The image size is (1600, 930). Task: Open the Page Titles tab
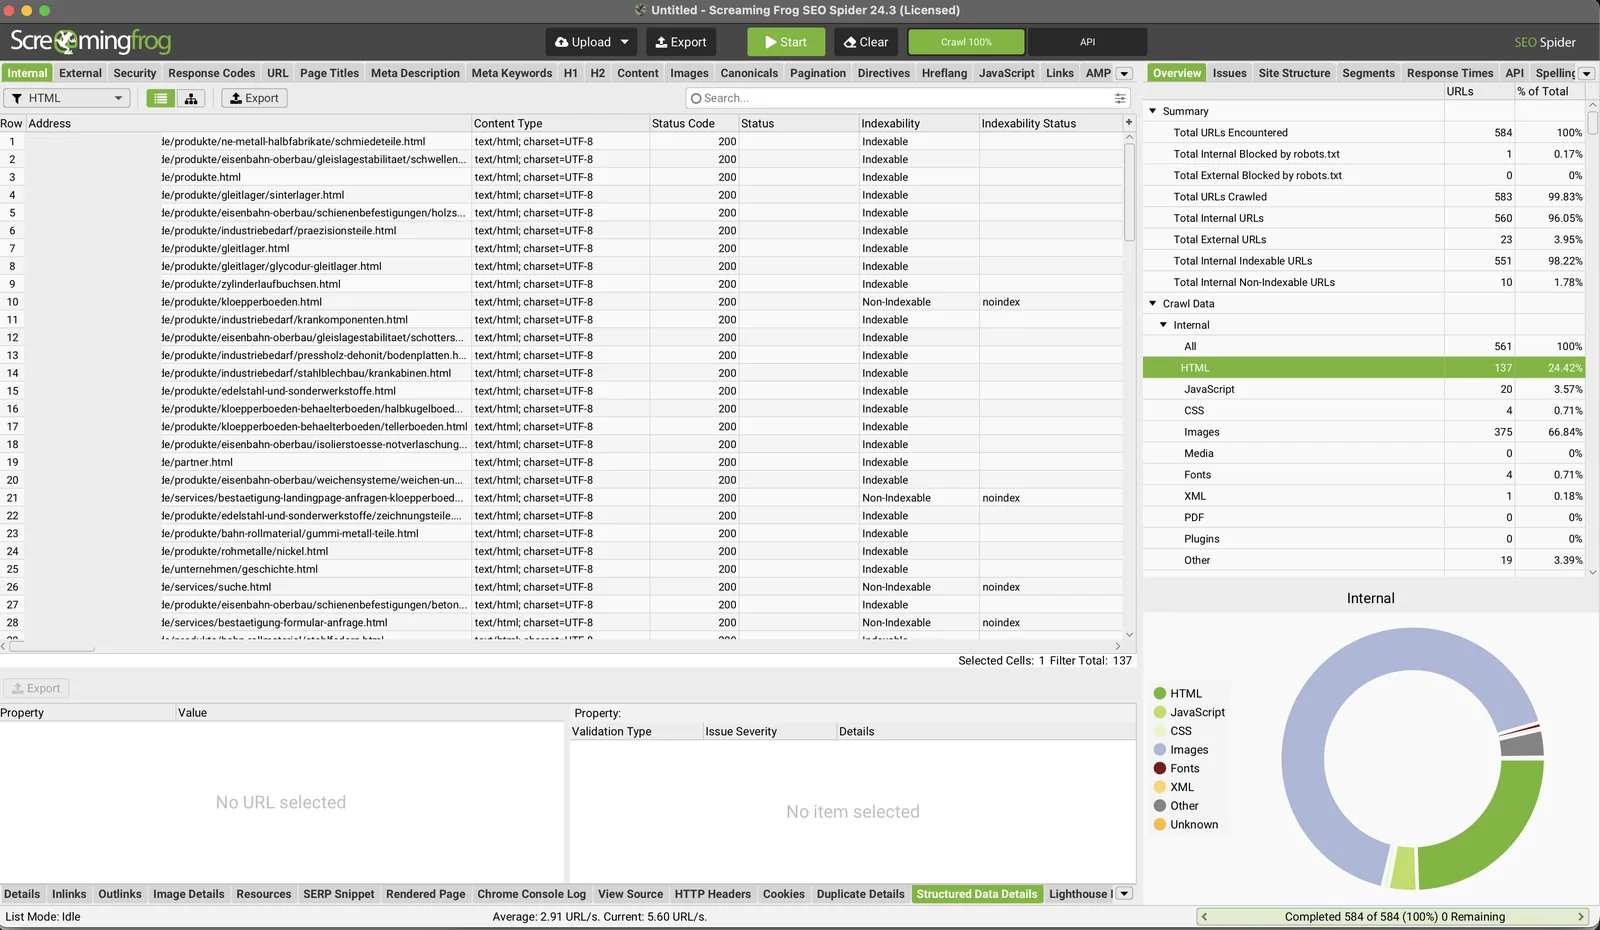(329, 73)
